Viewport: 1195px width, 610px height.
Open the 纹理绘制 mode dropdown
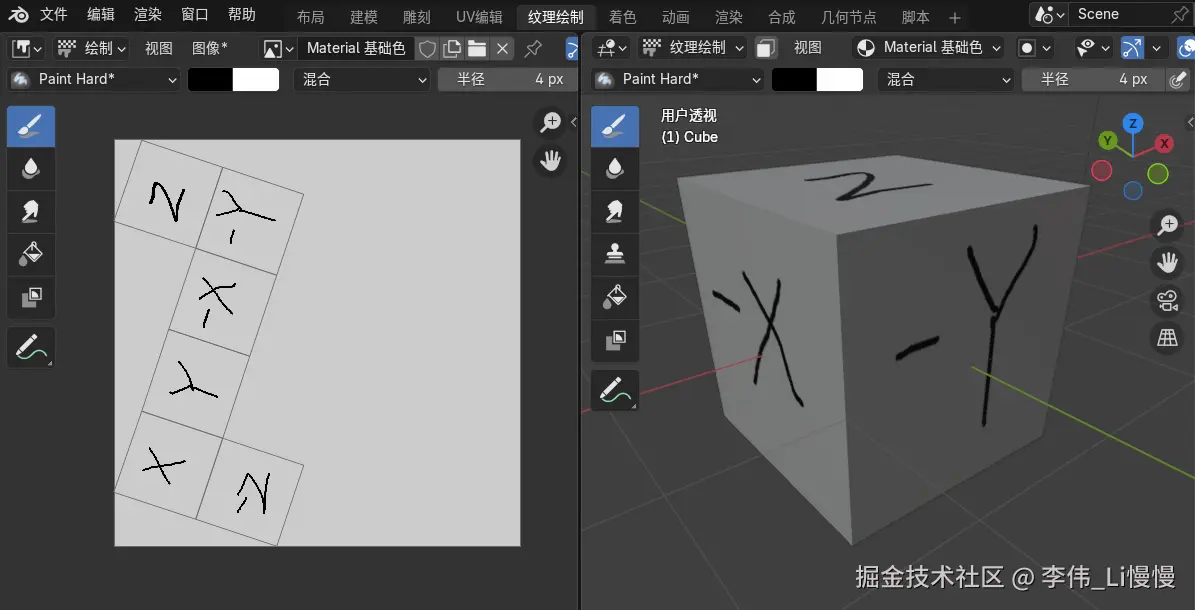(x=693, y=48)
